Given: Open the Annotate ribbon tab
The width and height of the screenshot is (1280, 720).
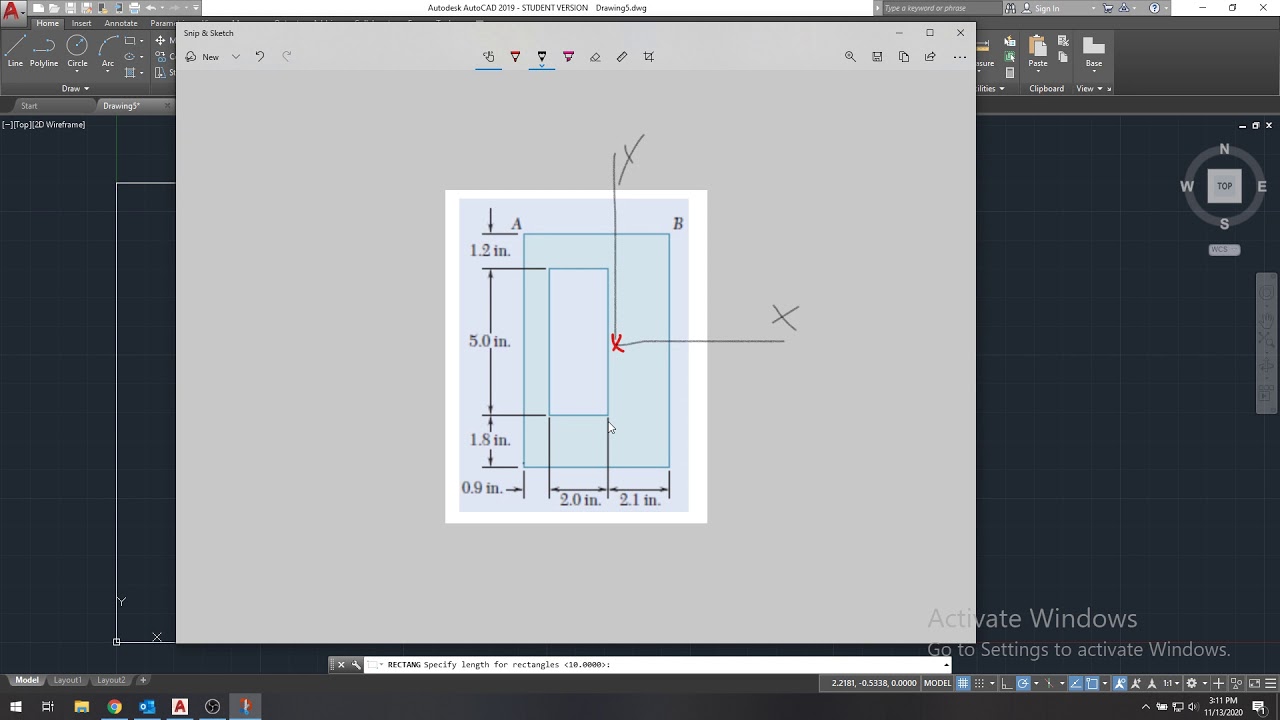Looking at the screenshot, I should pyautogui.click(x=121, y=23).
